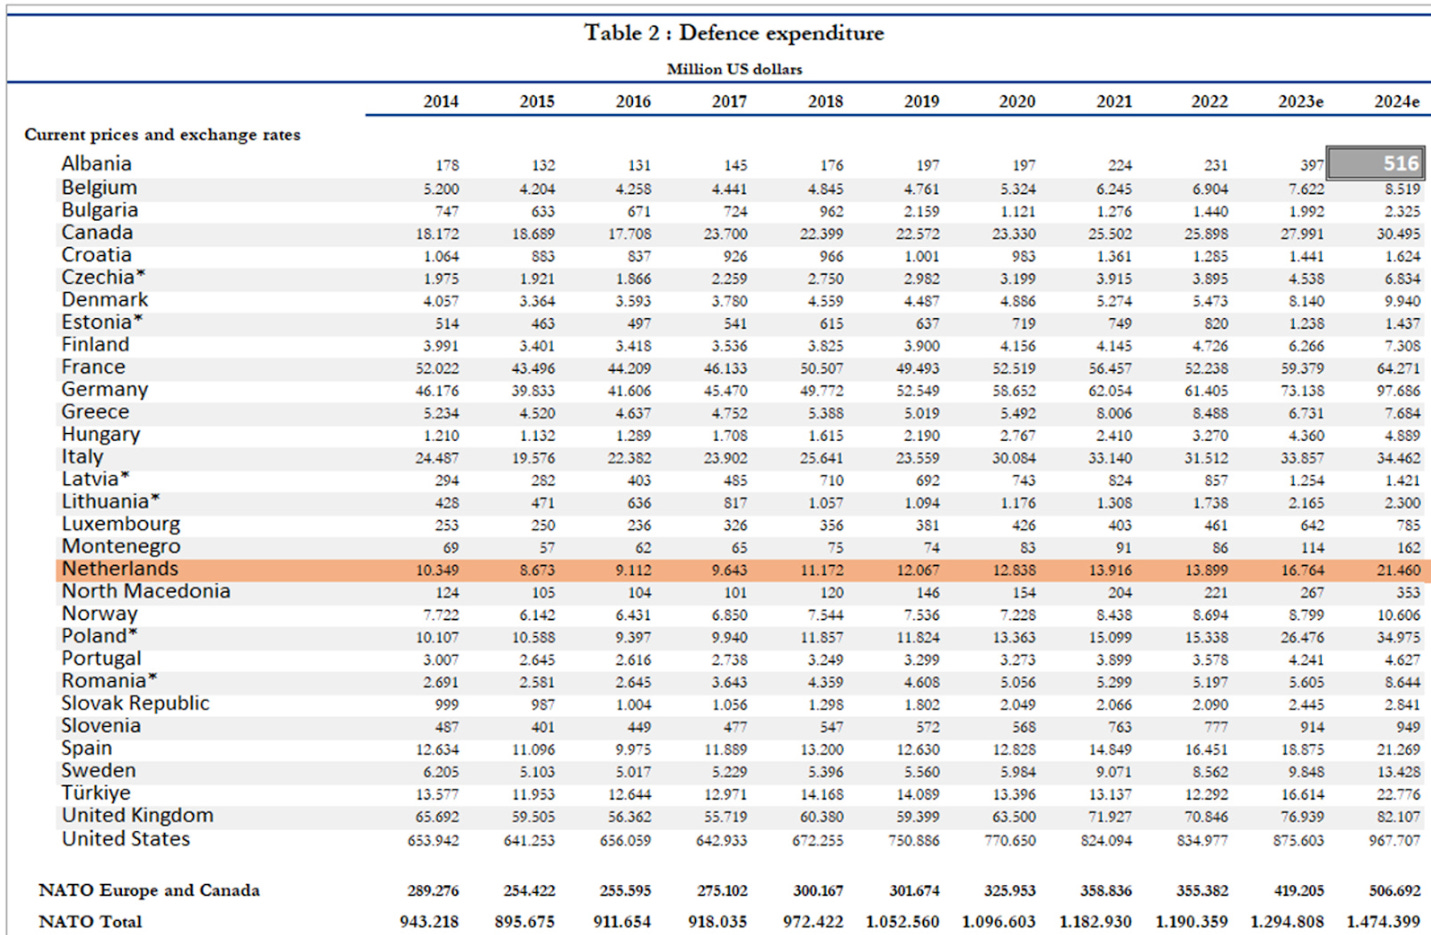The image size is (1431, 935).
Task: Select the Italy row label
Action: pos(82,457)
